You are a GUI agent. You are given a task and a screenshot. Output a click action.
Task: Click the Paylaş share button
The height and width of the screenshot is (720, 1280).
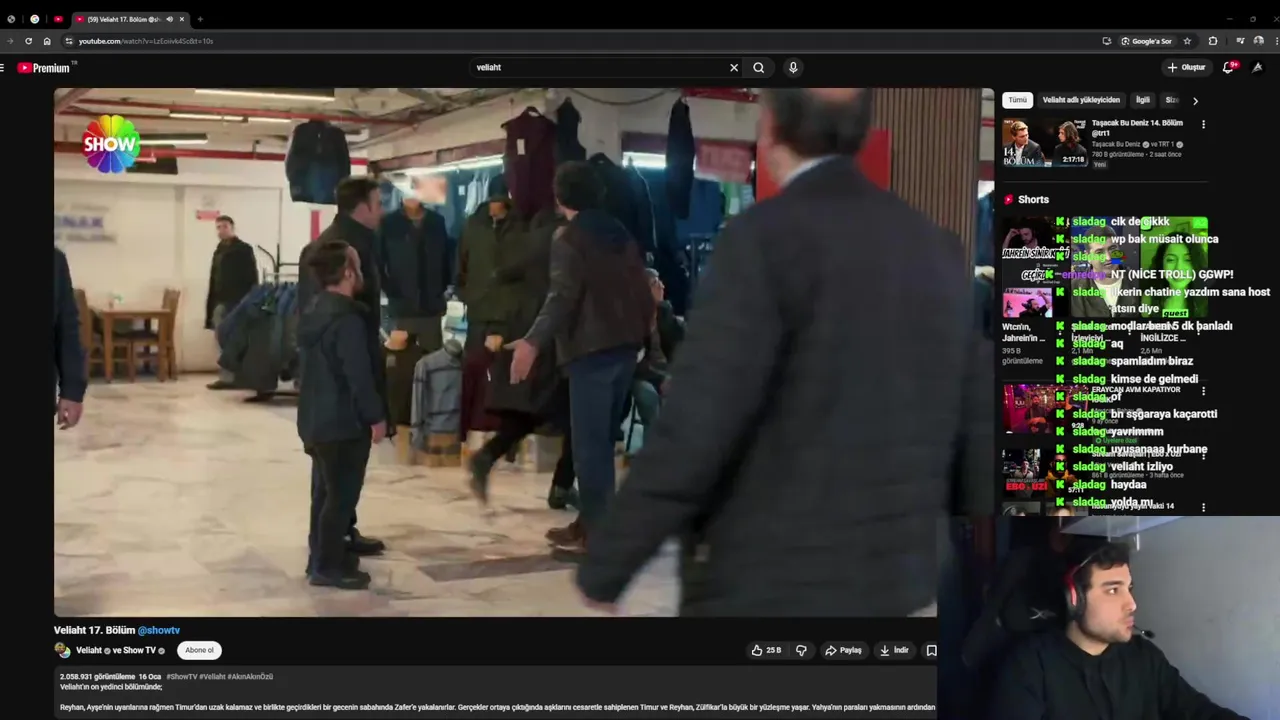coord(843,650)
